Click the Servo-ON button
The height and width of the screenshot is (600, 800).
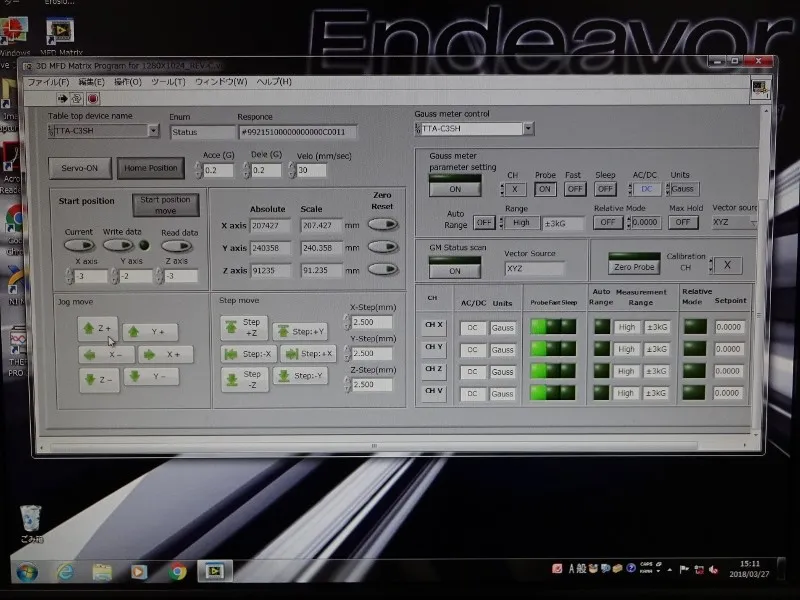[x=80, y=168]
